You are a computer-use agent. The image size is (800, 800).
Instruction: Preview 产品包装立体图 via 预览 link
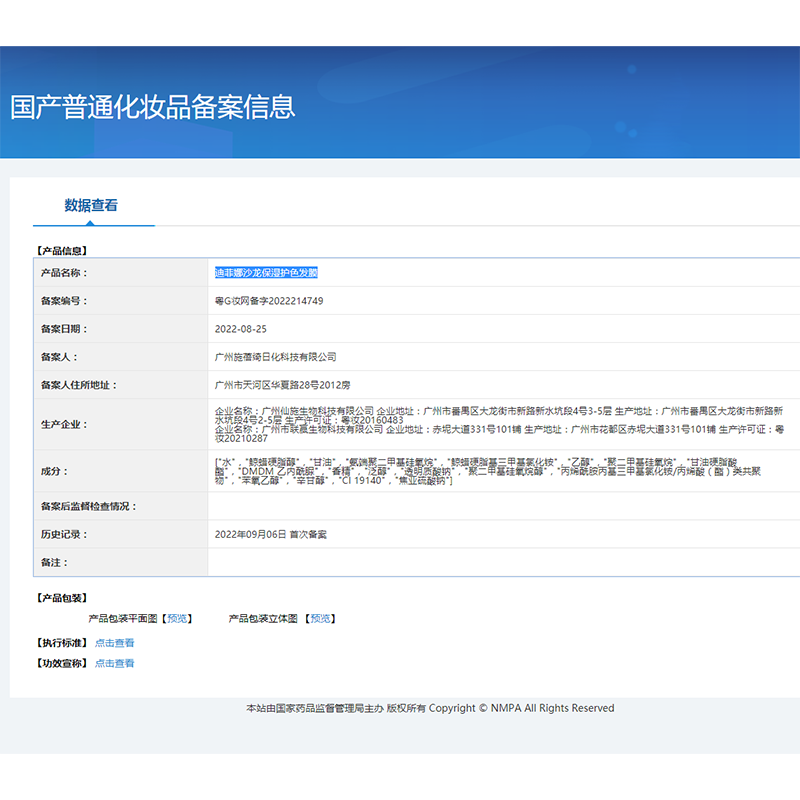point(320,618)
